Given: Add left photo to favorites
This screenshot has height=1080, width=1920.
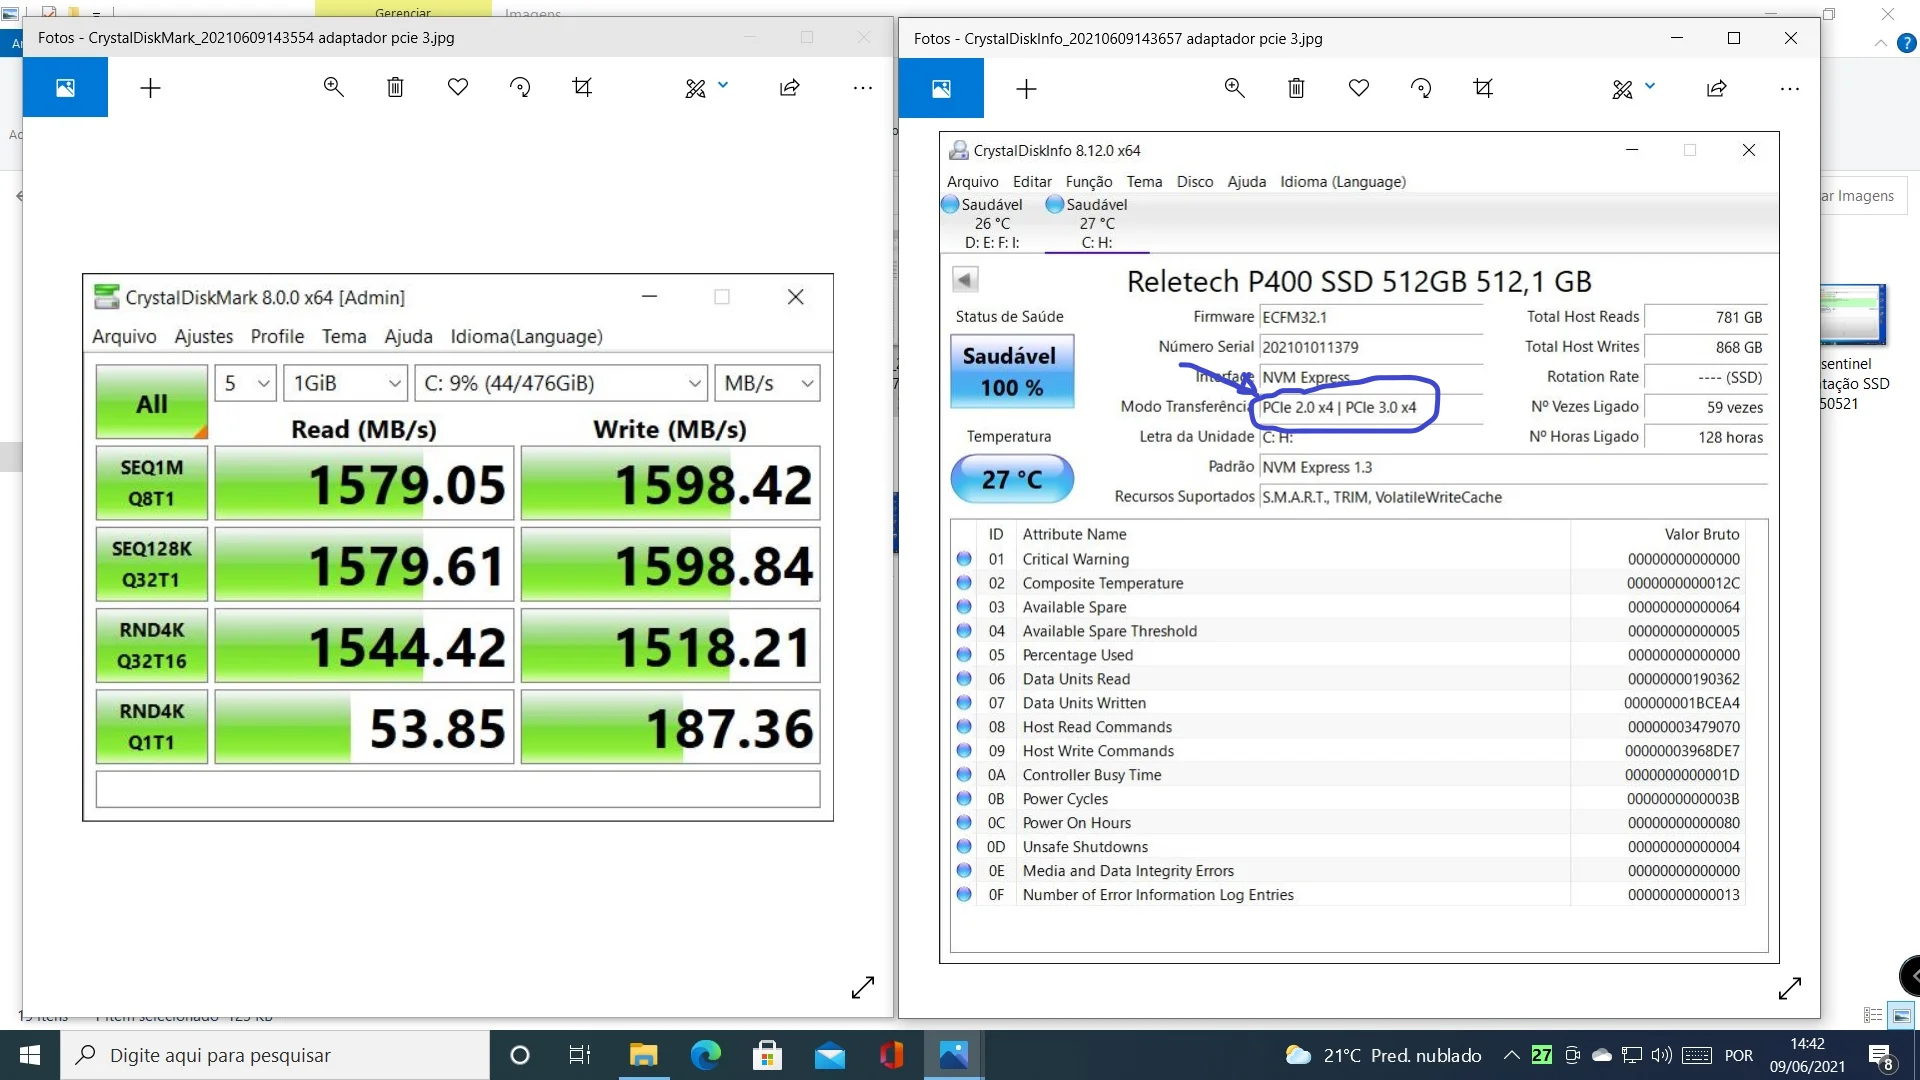Looking at the screenshot, I should coord(458,88).
